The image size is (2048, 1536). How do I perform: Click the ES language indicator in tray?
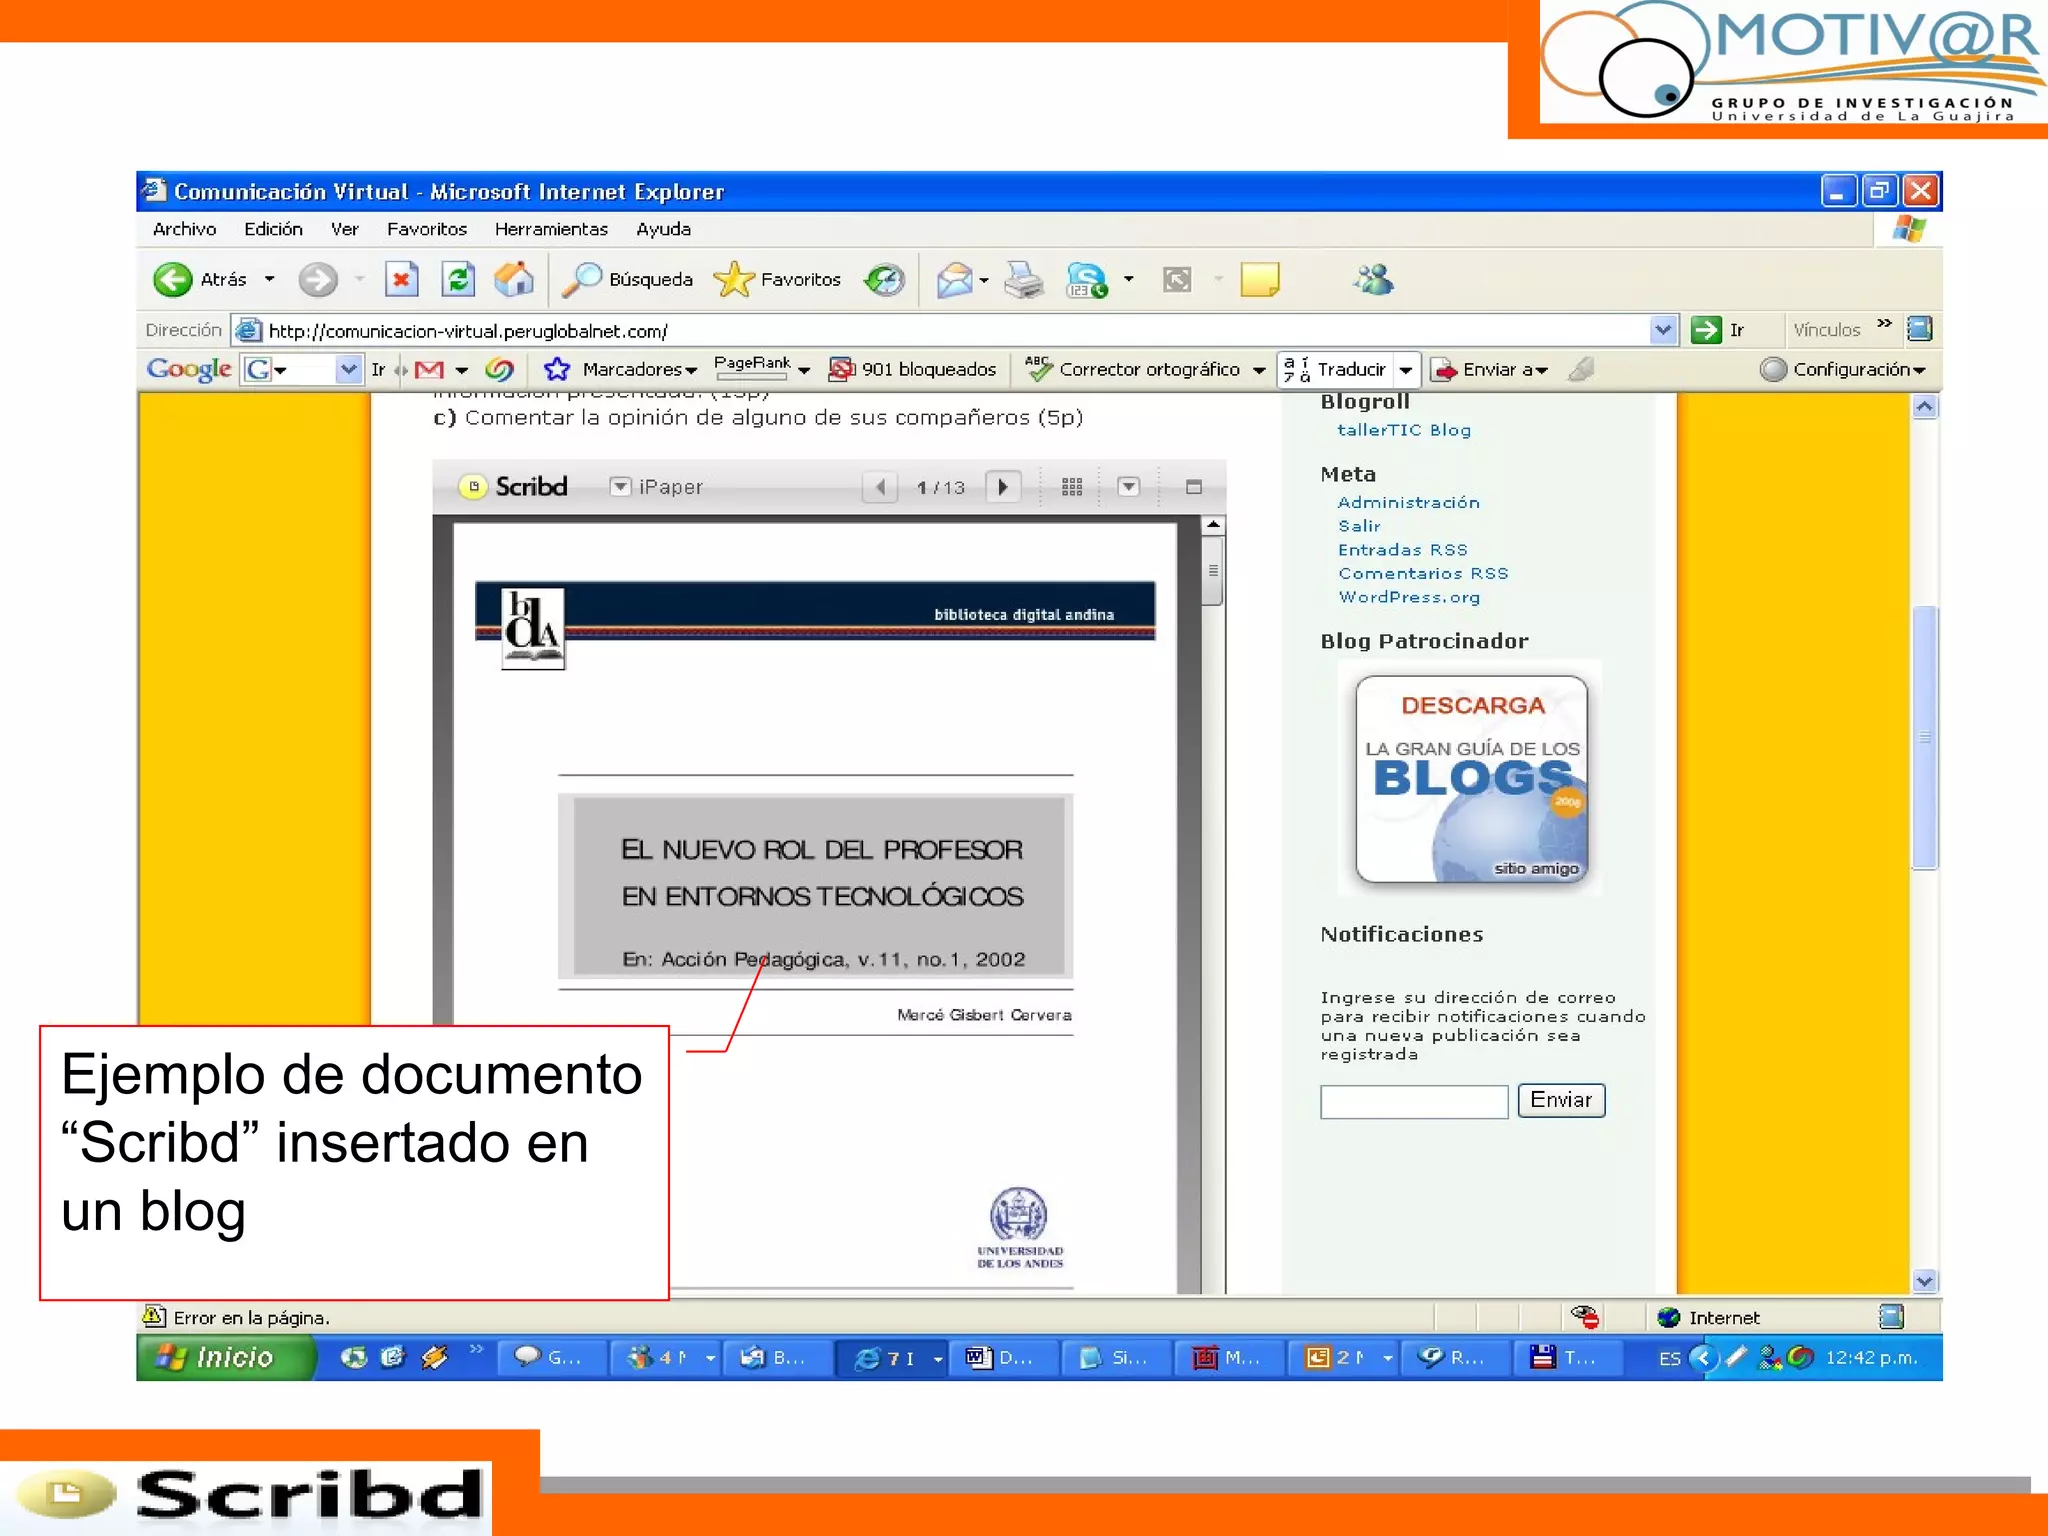1669,1358
